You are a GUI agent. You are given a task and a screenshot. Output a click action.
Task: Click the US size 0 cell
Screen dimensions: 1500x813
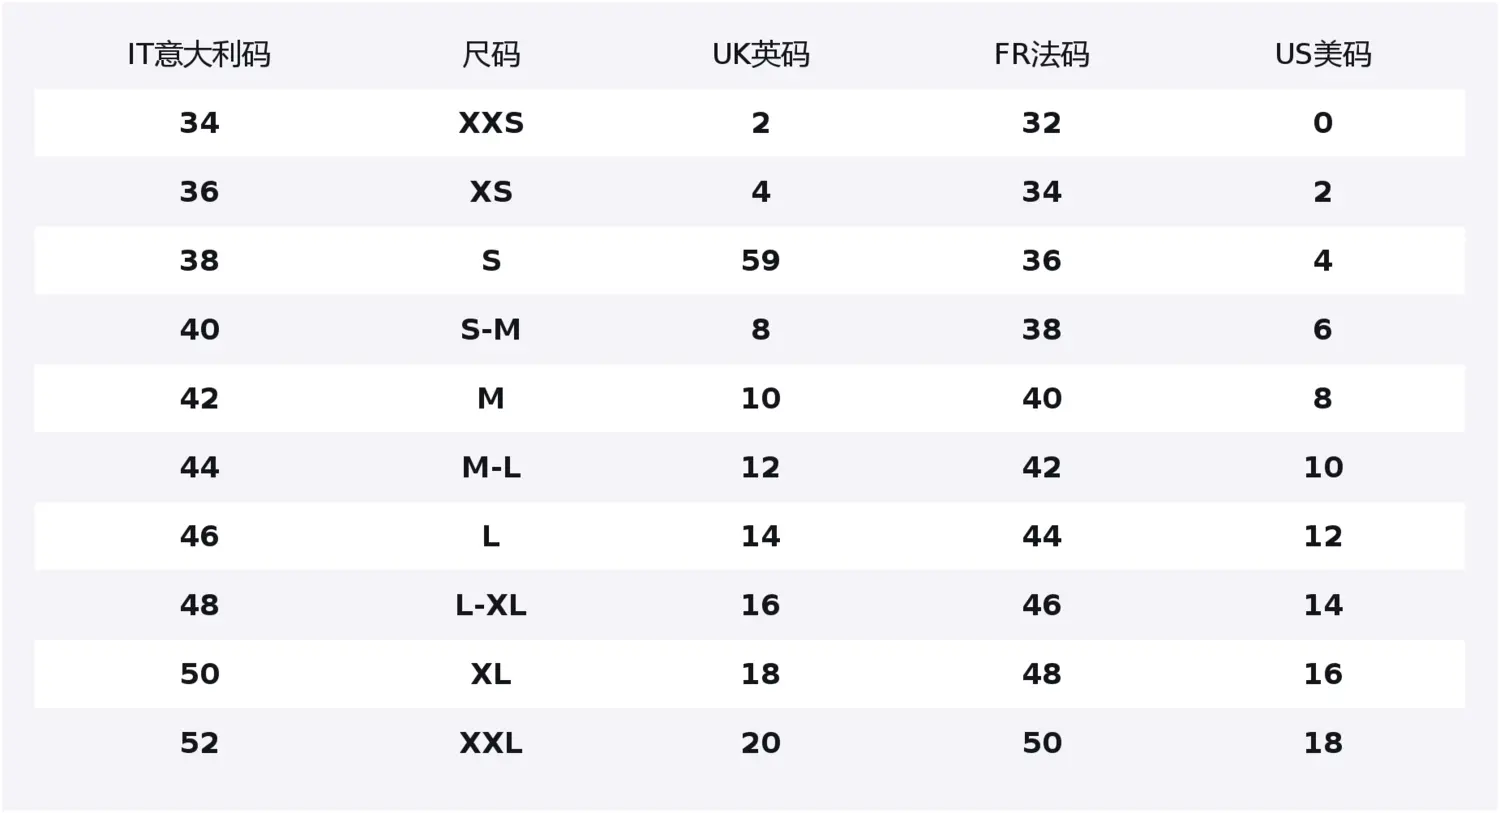(x=1323, y=123)
